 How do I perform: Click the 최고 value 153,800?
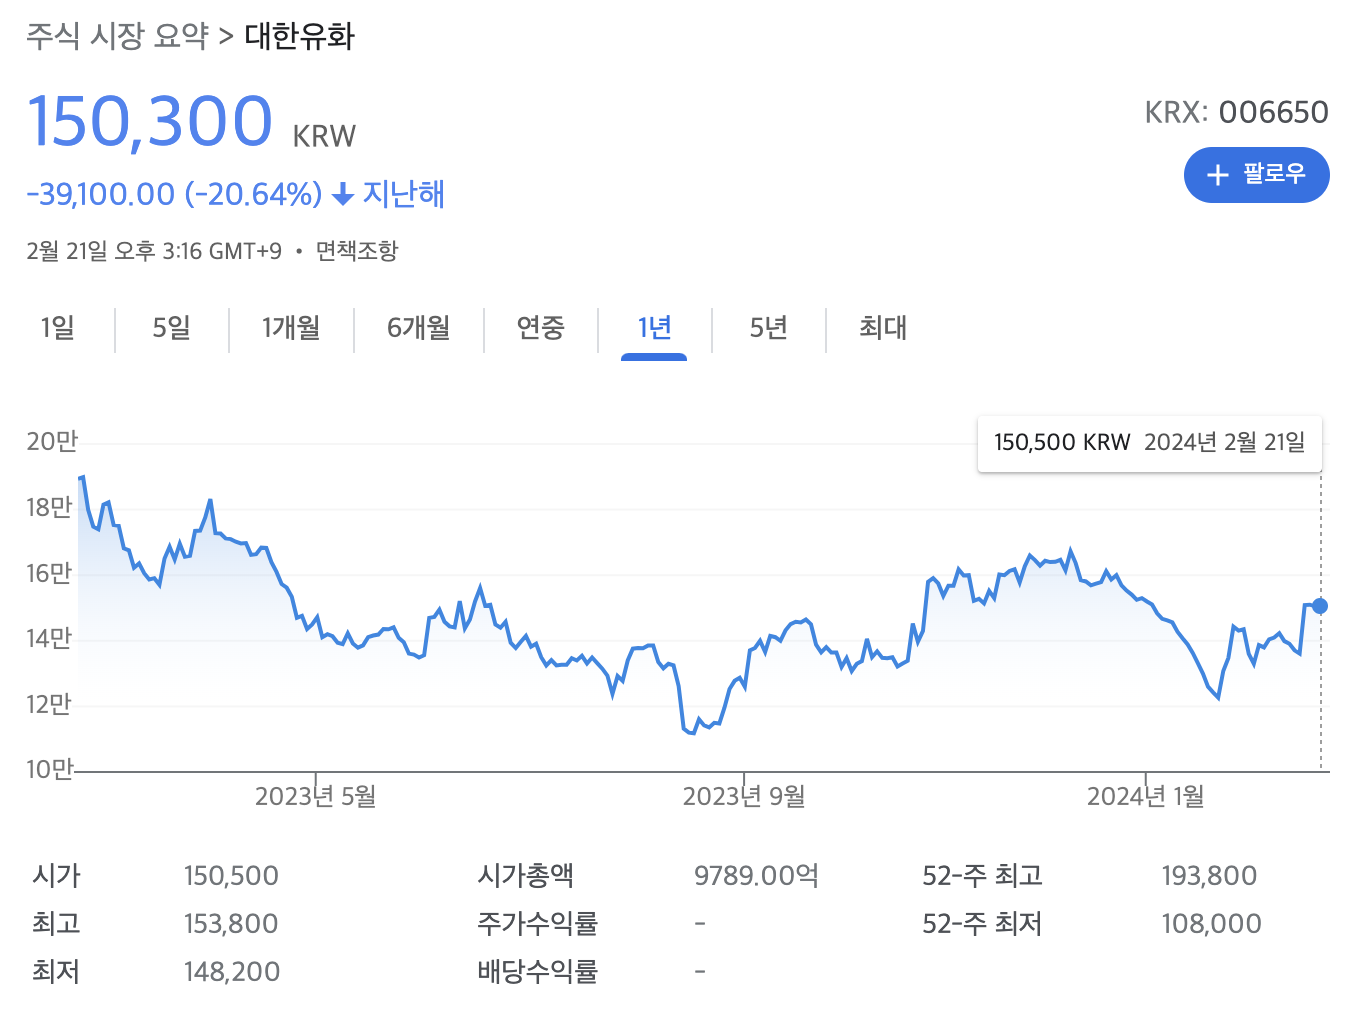tap(231, 924)
